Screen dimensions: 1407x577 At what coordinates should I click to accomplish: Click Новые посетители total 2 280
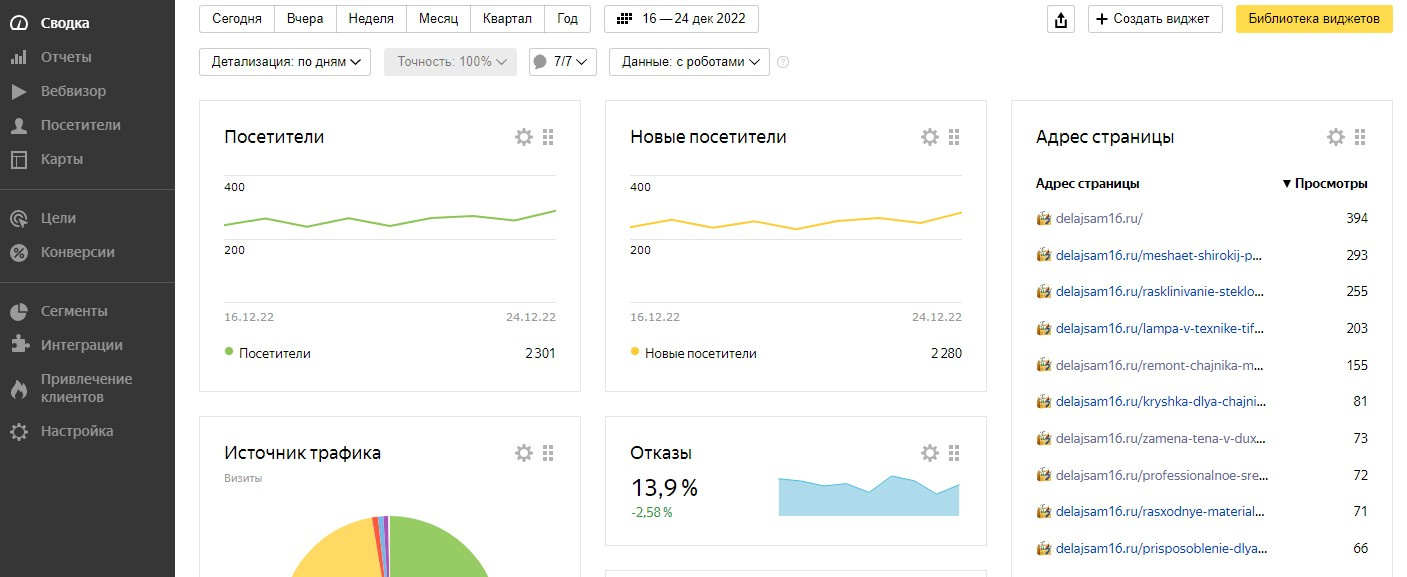[x=946, y=353]
